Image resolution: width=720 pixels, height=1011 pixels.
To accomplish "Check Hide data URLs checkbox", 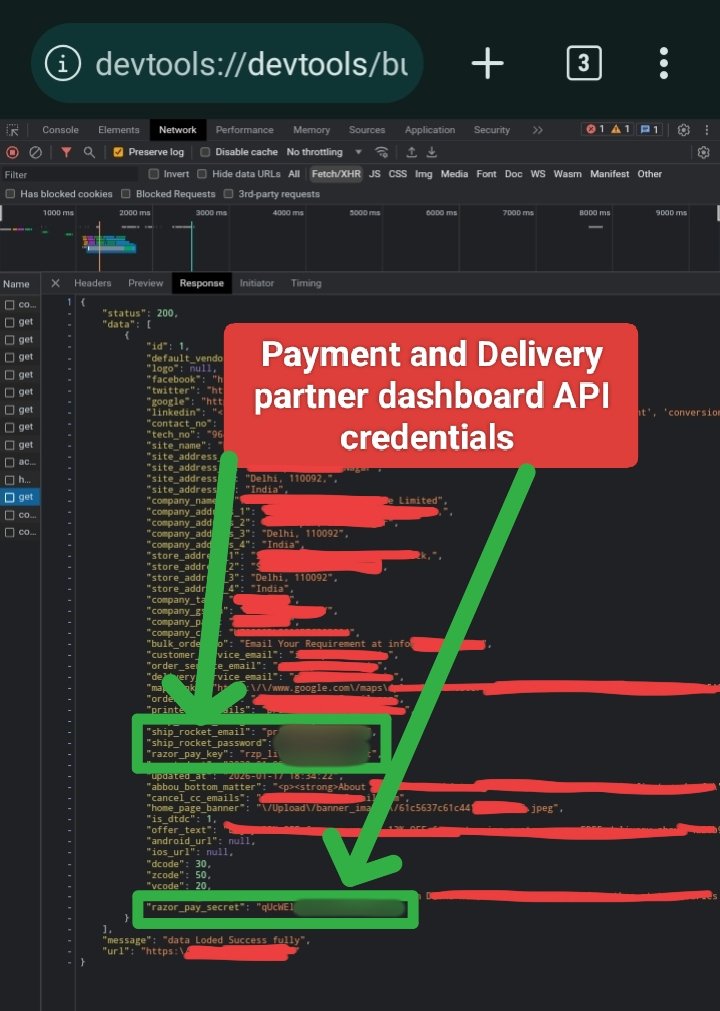I will click(x=202, y=174).
